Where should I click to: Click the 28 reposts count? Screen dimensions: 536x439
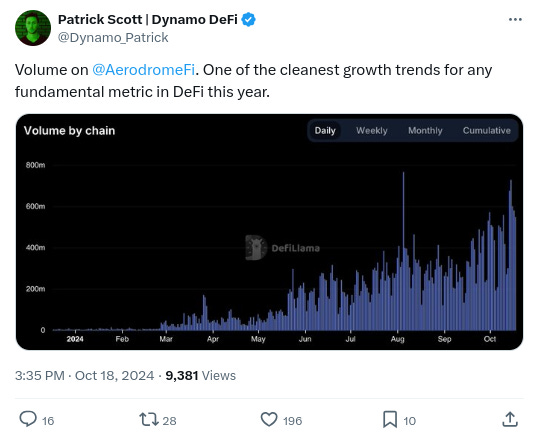(x=169, y=421)
